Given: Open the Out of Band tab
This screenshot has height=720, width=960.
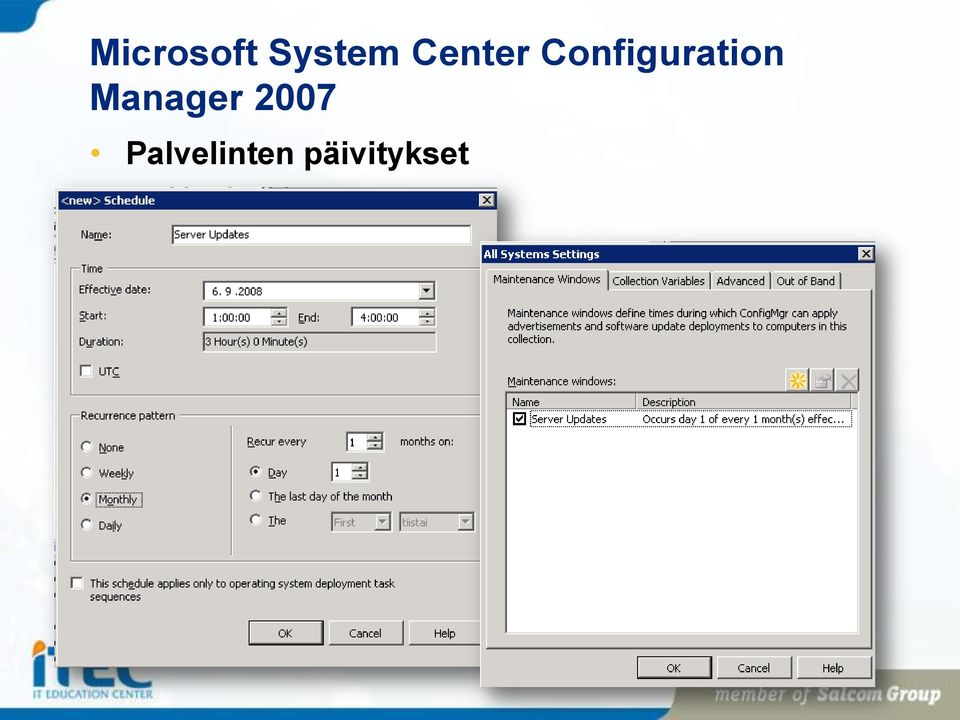Looking at the screenshot, I should [x=805, y=281].
